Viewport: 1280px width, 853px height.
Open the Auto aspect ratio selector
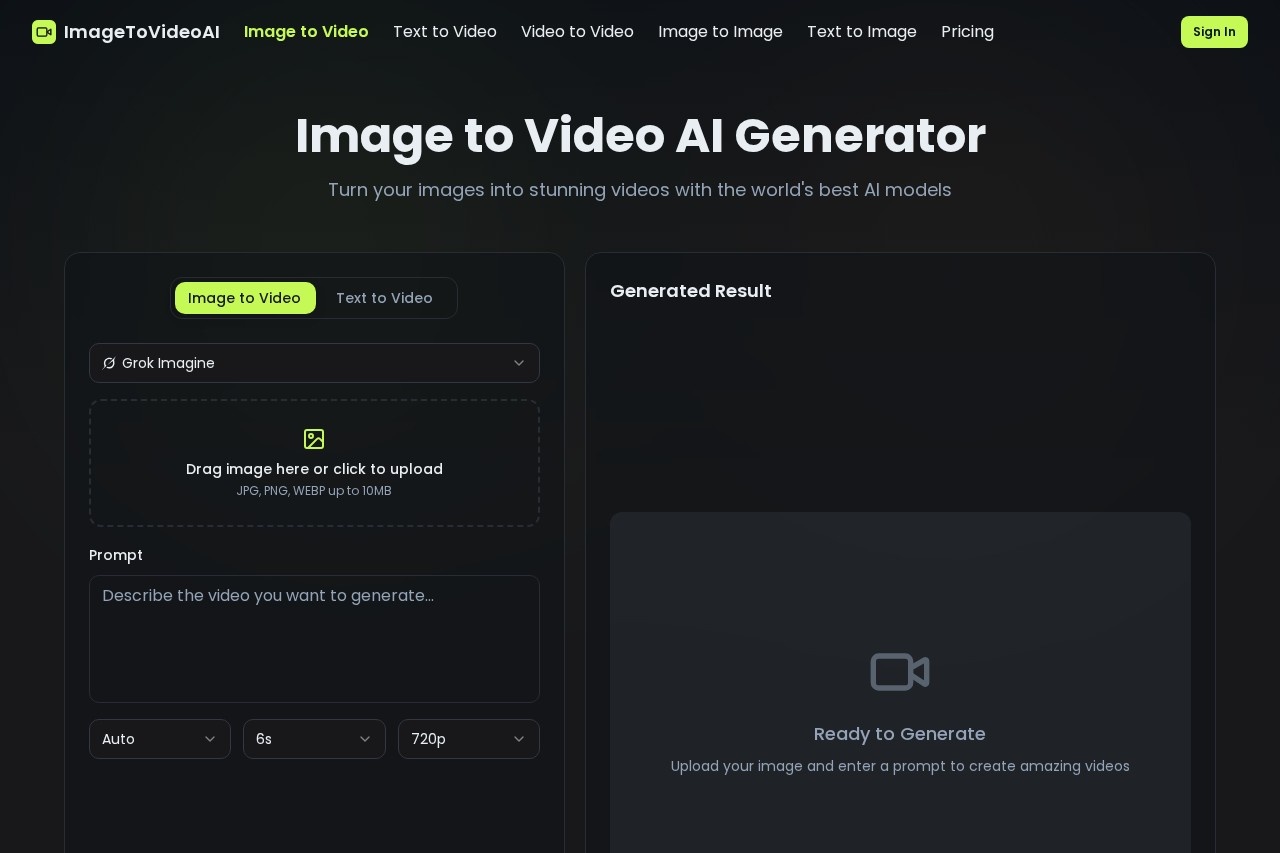[x=160, y=739]
